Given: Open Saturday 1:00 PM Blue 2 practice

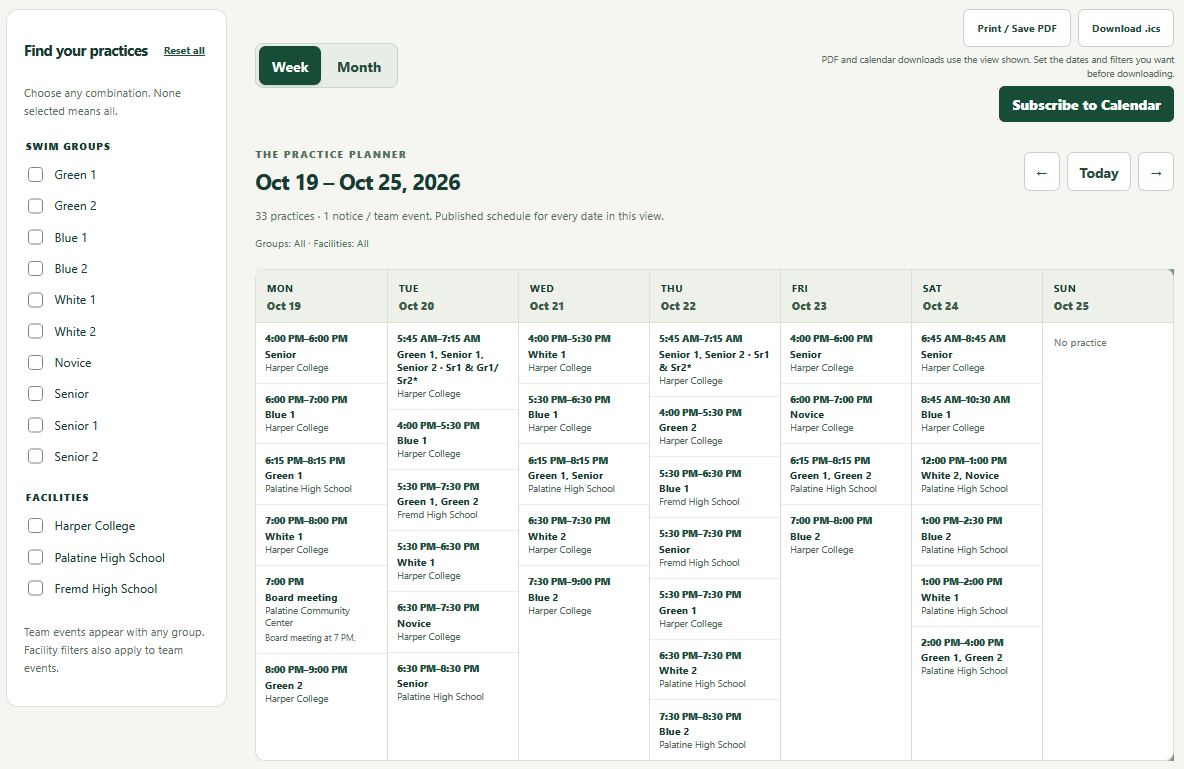Looking at the screenshot, I should pyautogui.click(x=977, y=535).
